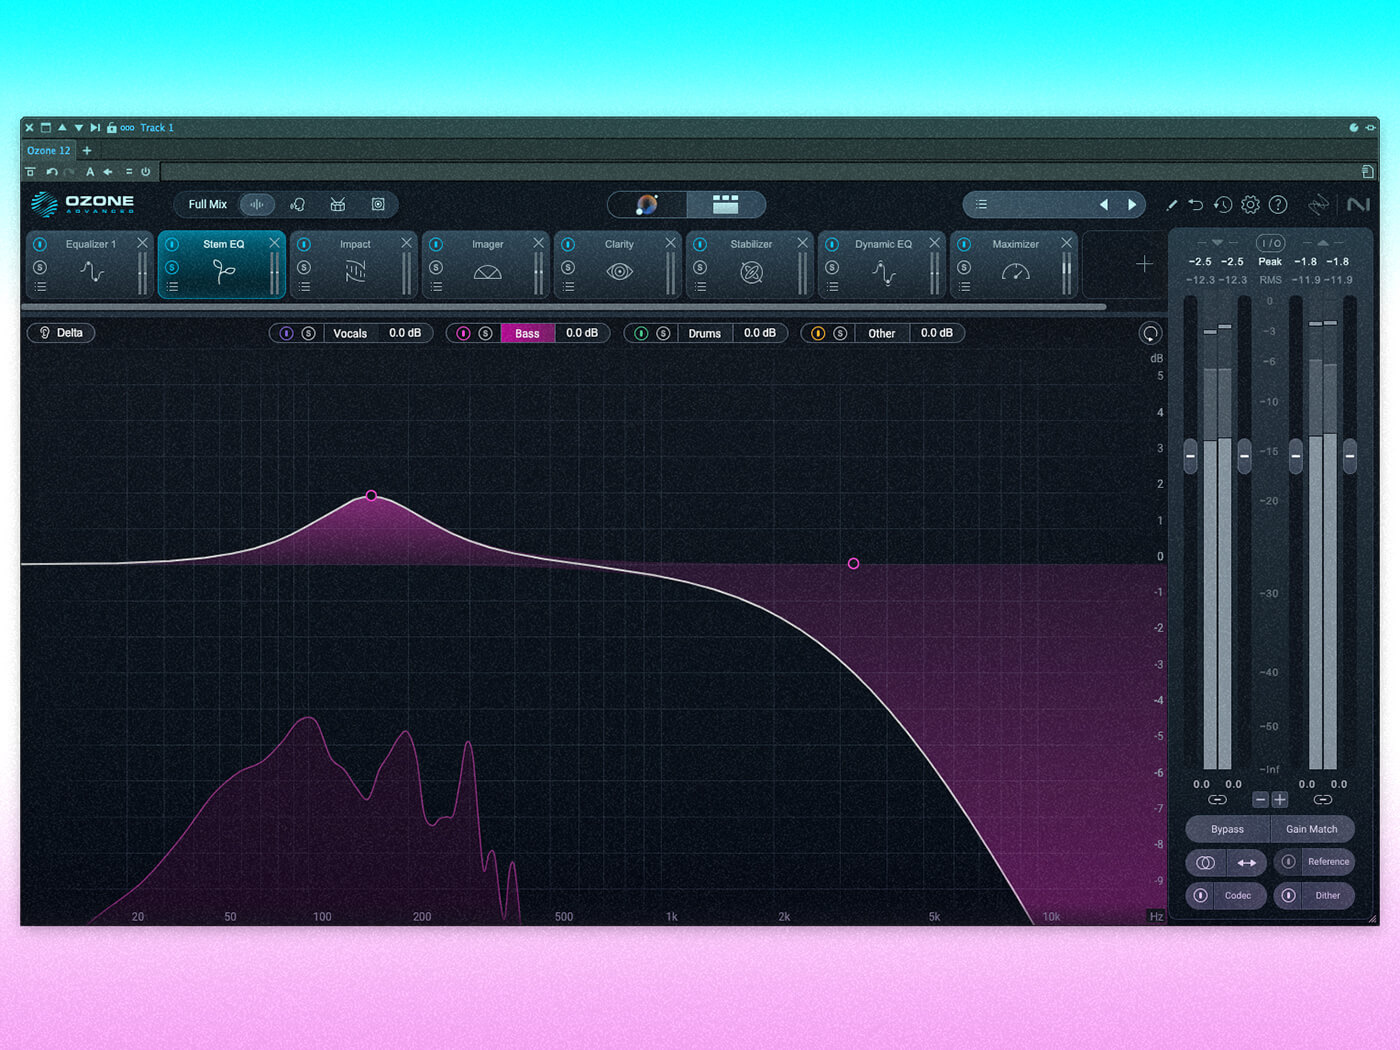Viewport: 1400px width, 1050px height.
Task: Toggle power on the Vocals stem
Action: [x=286, y=333]
